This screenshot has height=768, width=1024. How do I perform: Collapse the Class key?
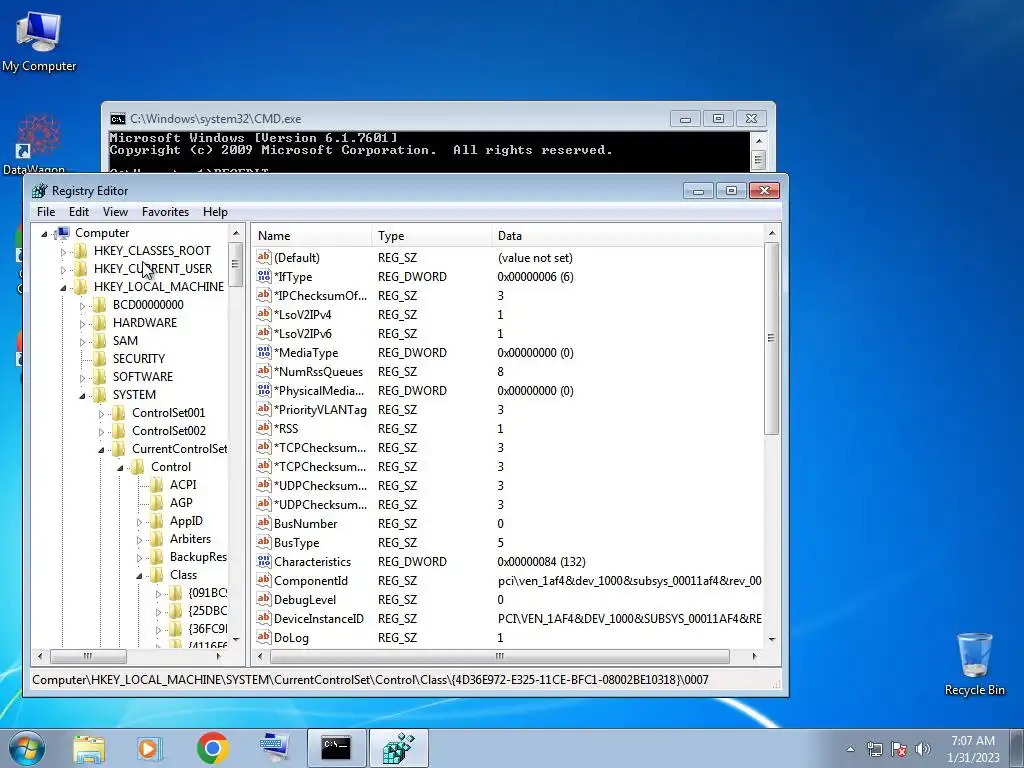click(x=139, y=575)
